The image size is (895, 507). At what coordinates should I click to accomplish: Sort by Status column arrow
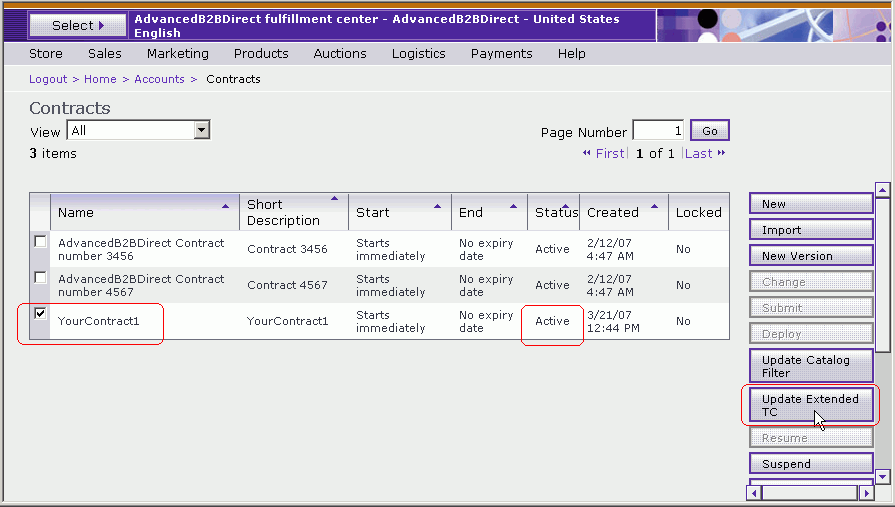[565, 206]
